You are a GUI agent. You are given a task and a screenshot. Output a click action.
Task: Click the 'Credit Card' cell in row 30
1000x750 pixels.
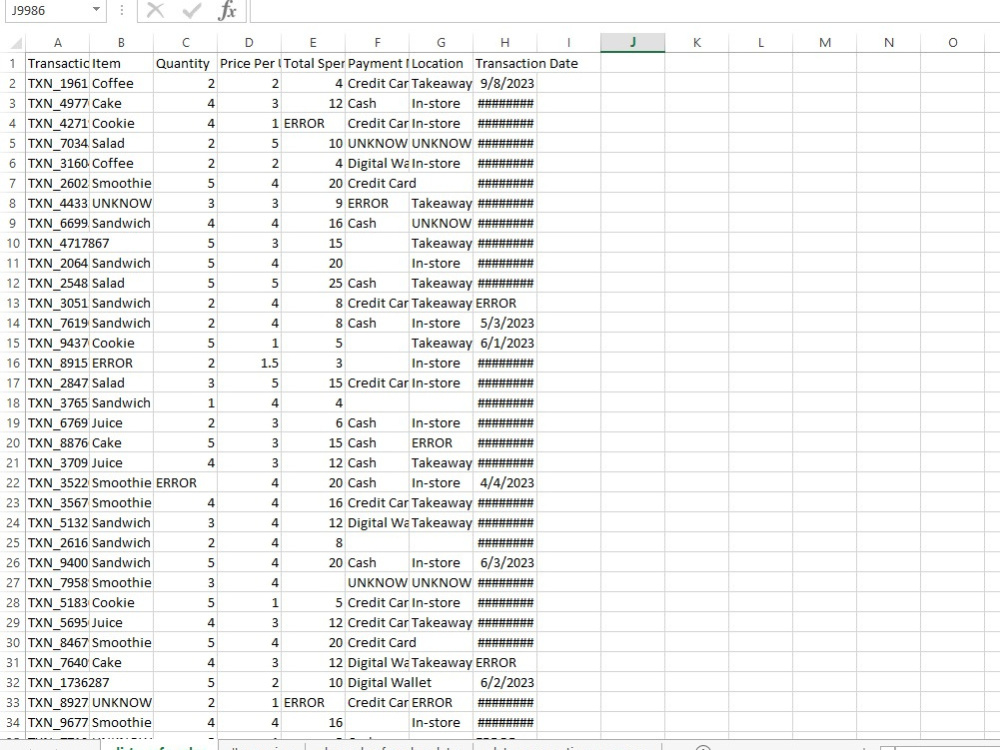pos(381,642)
